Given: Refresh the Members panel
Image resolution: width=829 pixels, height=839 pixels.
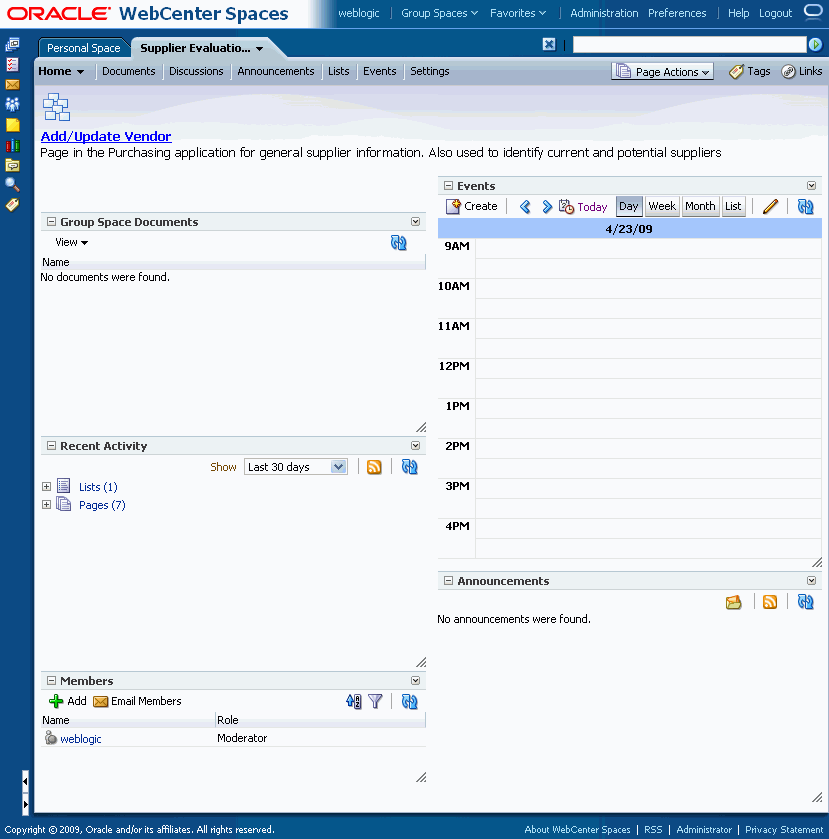Looking at the screenshot, I should pos(409,701).
